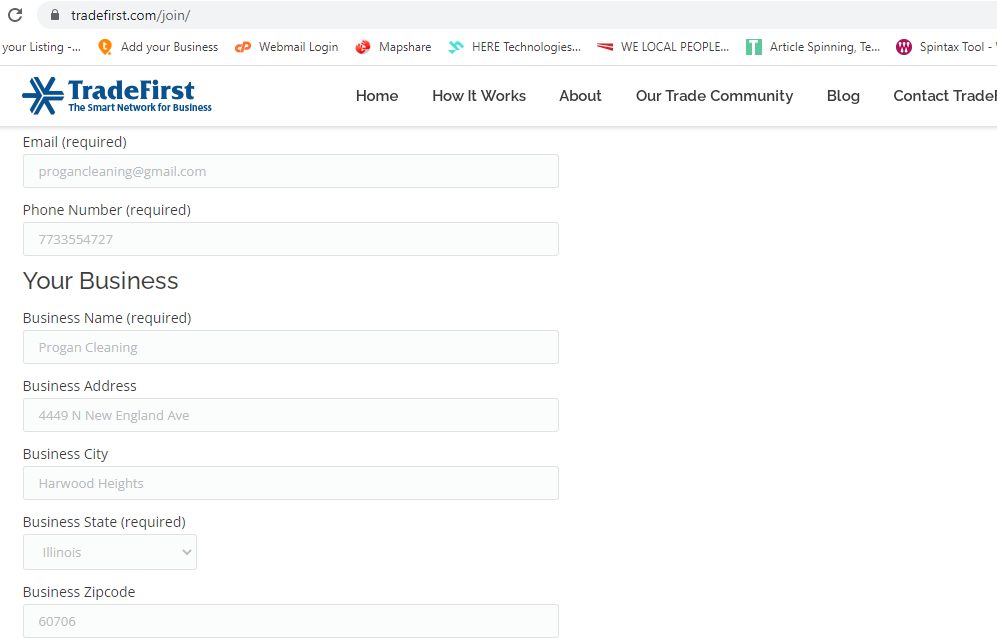997x638 pixels.
Task: Open the How It Works page
Action: 479,95
